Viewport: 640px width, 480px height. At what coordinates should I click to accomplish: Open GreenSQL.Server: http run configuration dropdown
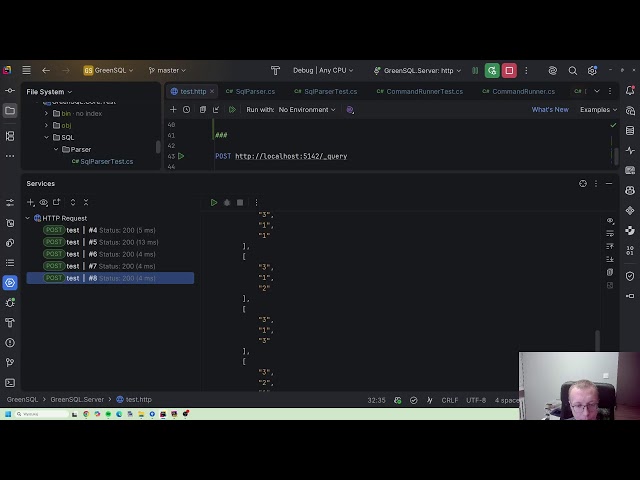417,70
